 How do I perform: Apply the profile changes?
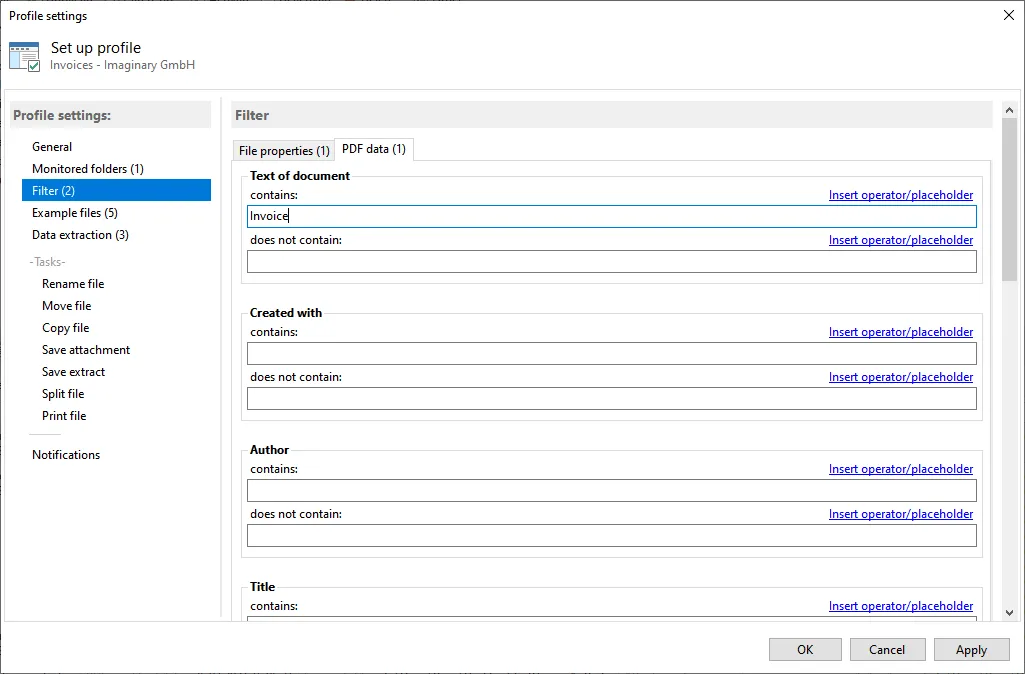click(971, 649)
